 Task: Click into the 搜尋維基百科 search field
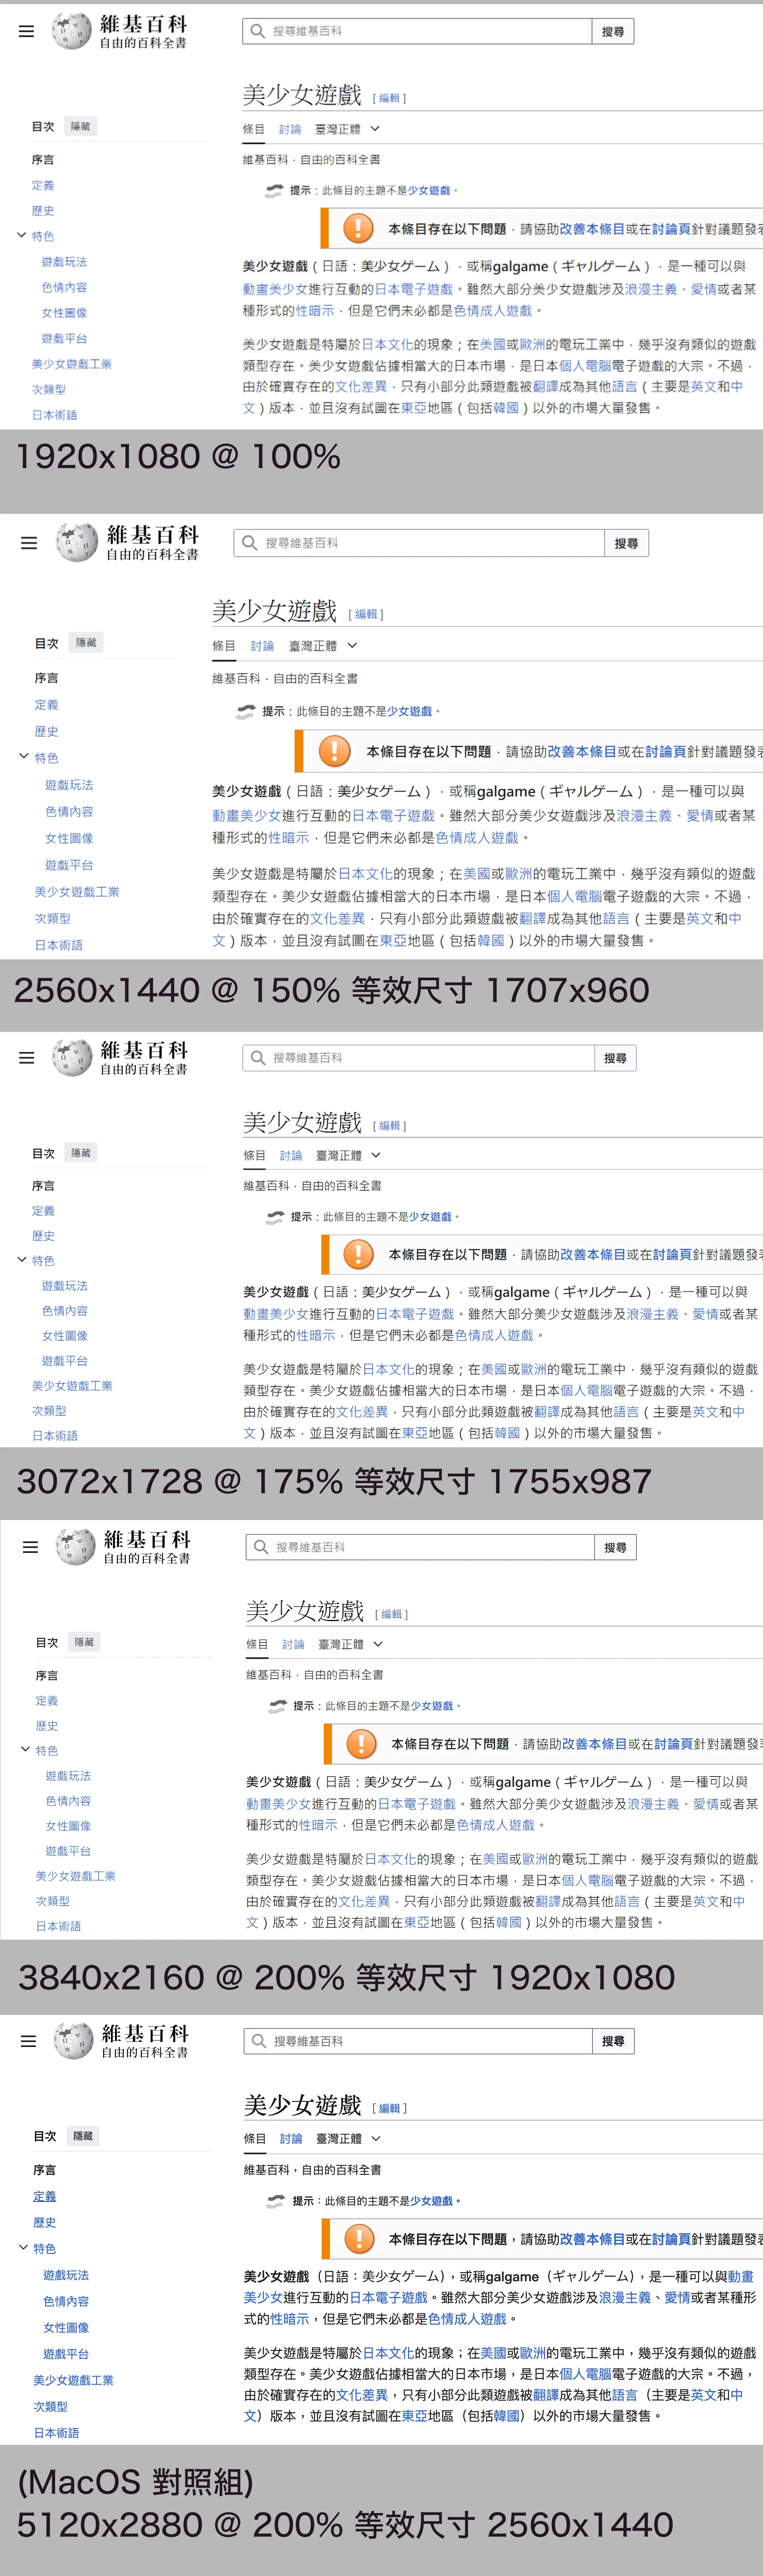tap(420, 31)
